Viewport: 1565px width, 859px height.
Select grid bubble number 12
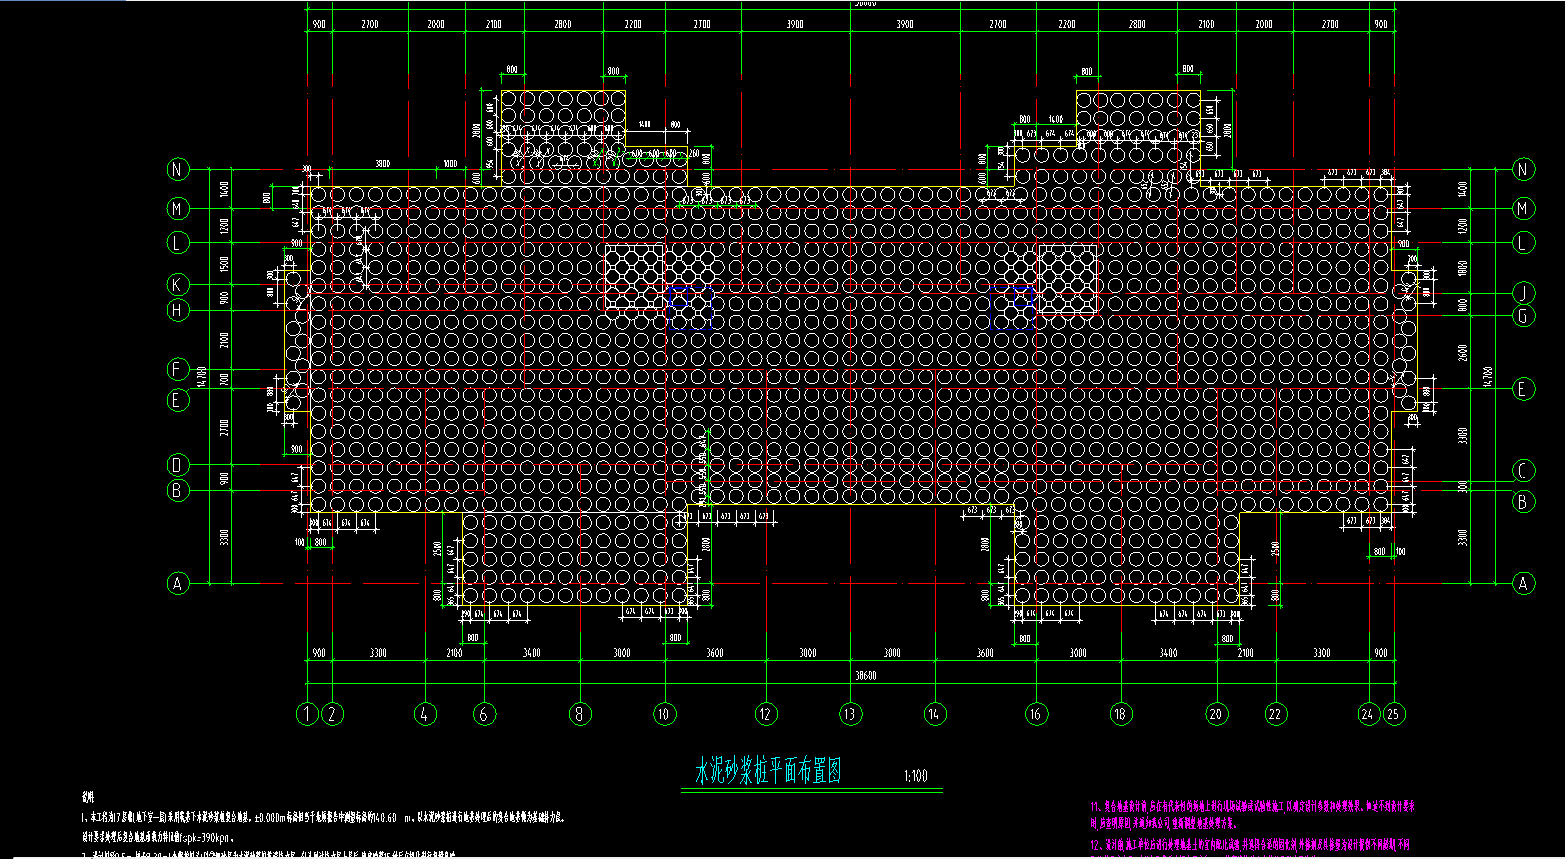(x=766, y=714)
